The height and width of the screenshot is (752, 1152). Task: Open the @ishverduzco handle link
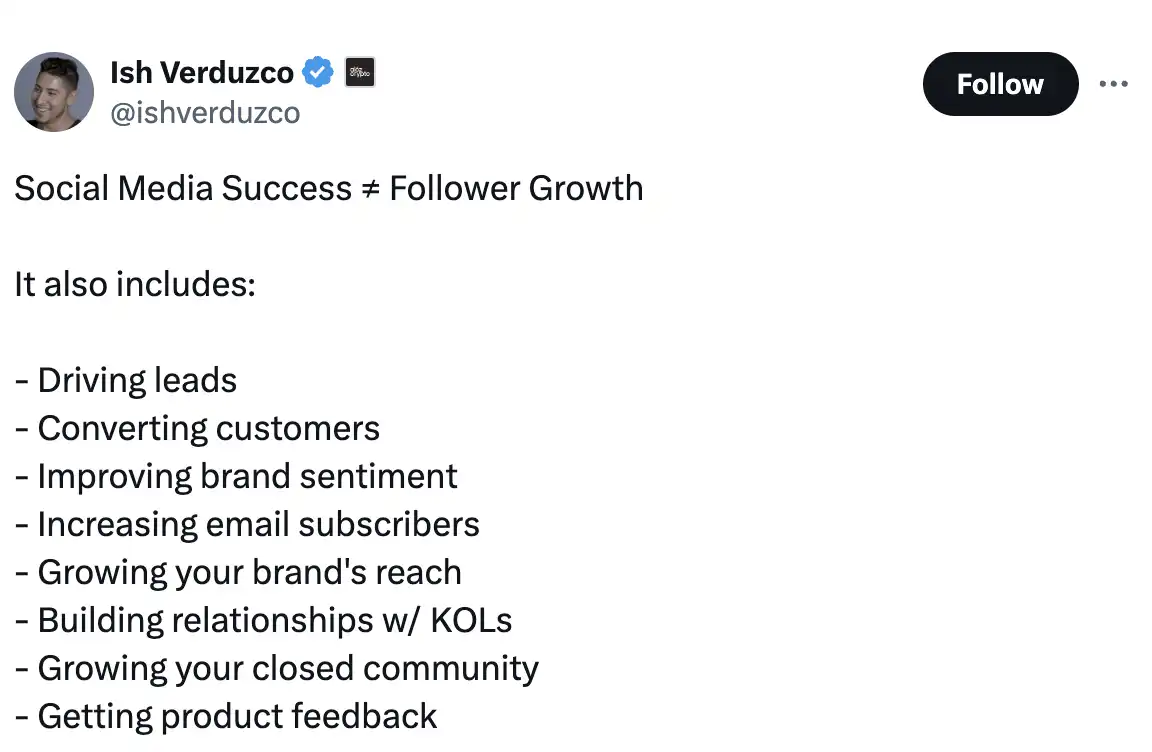[x=204, y=113]
